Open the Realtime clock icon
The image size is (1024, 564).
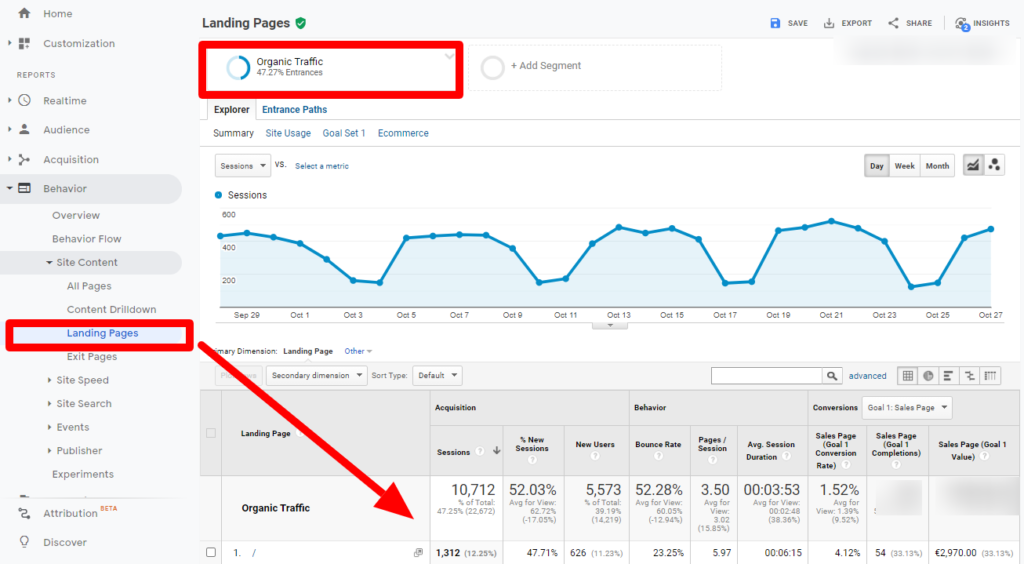point(24,101)
